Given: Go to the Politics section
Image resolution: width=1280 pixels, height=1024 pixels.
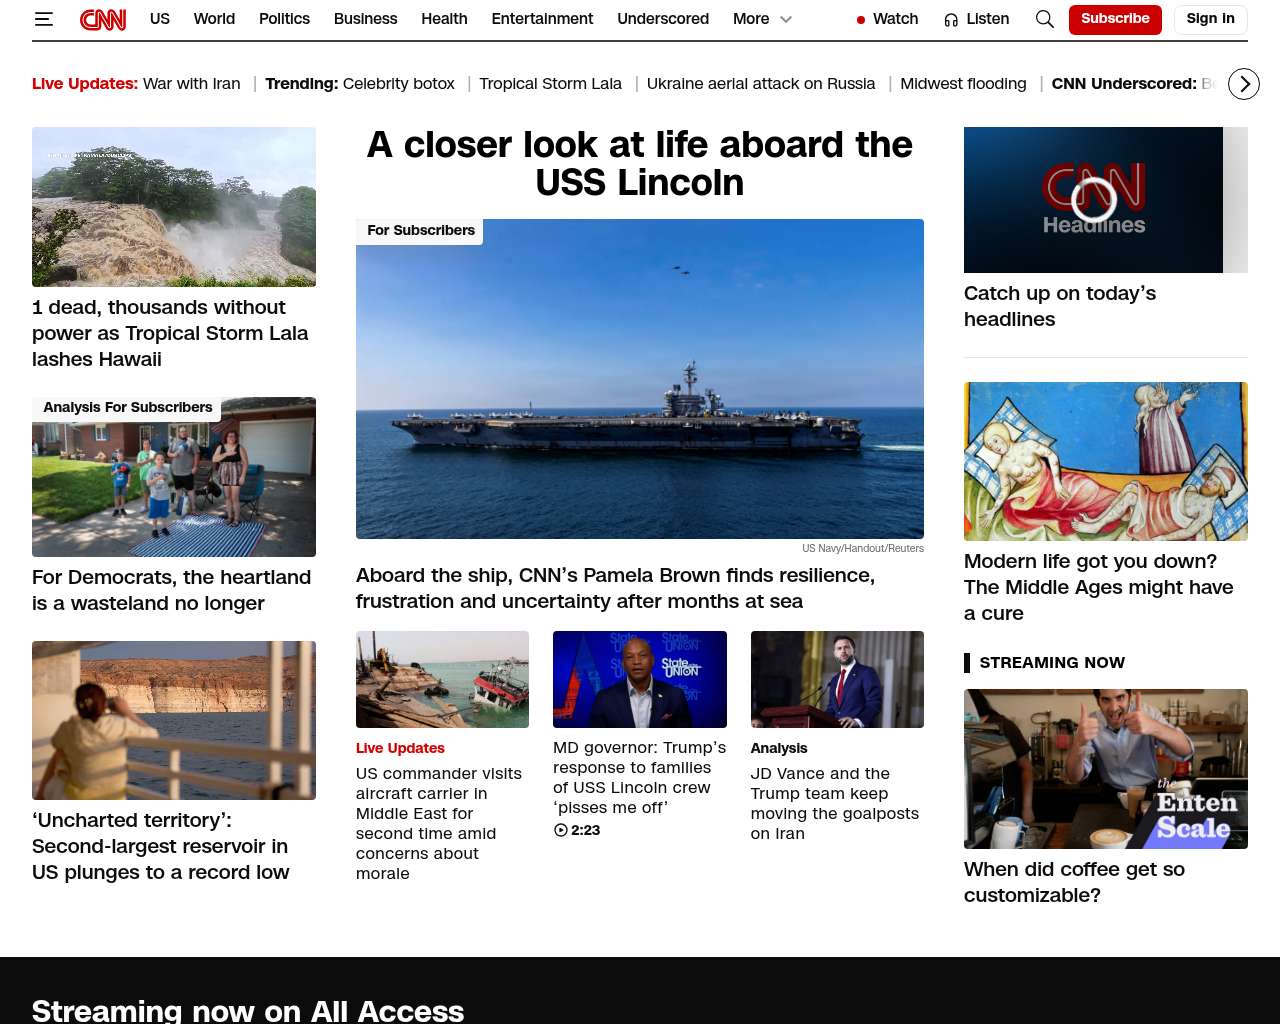Looking at the screenshot, I should [x=284, y=19].
